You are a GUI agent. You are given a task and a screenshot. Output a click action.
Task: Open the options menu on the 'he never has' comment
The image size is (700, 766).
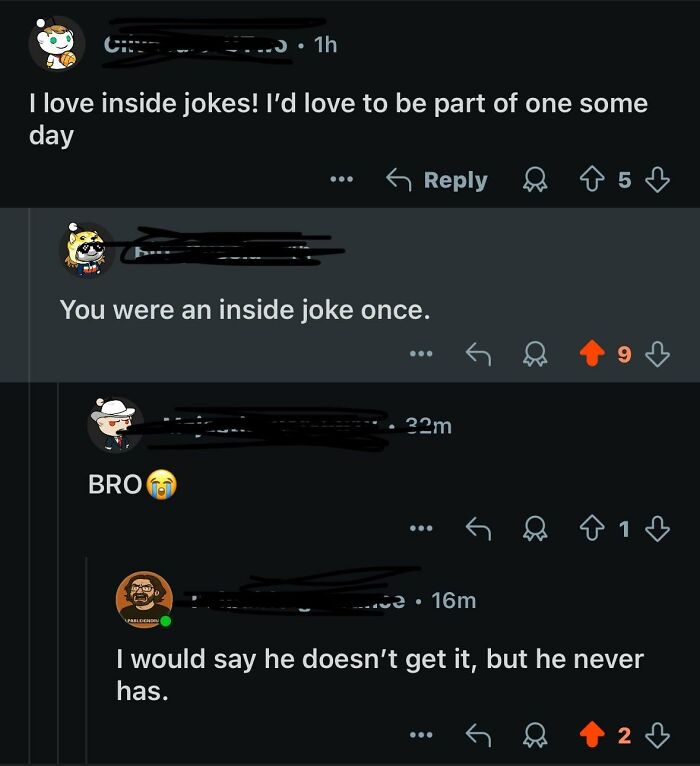pos(421,735)
